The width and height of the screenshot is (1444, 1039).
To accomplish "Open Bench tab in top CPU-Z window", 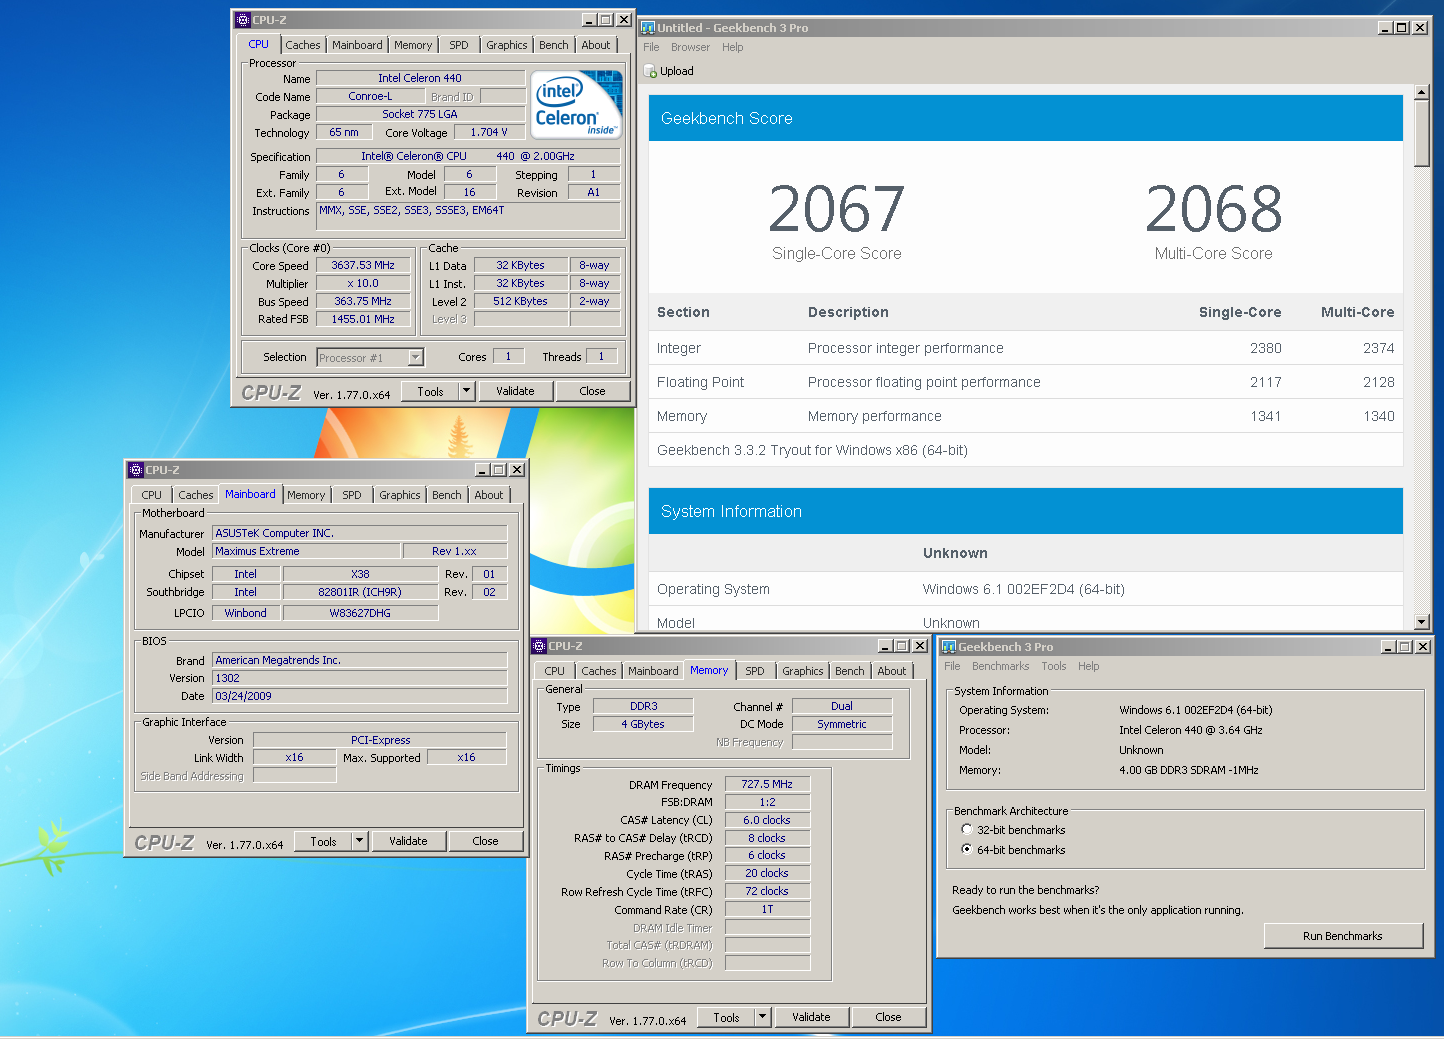I will 554,45.
